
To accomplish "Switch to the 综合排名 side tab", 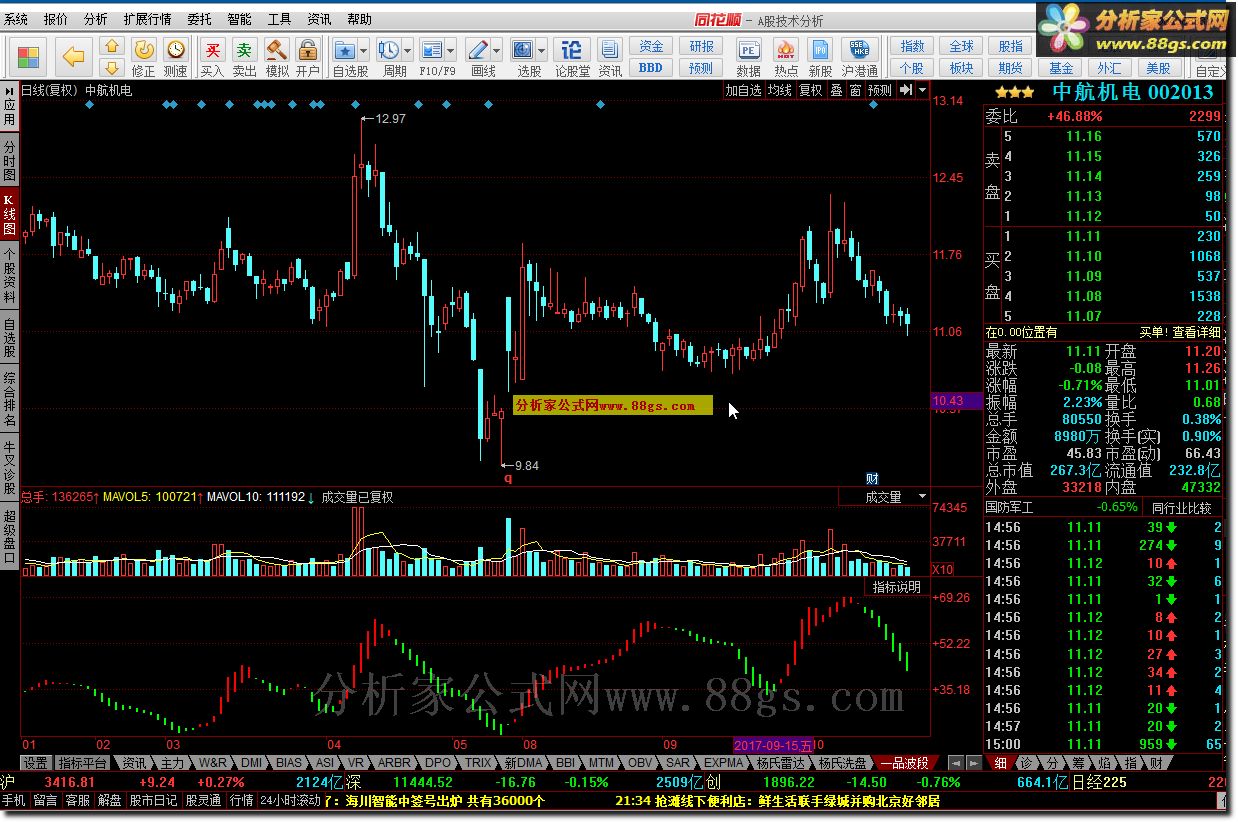I will [10, 400].
